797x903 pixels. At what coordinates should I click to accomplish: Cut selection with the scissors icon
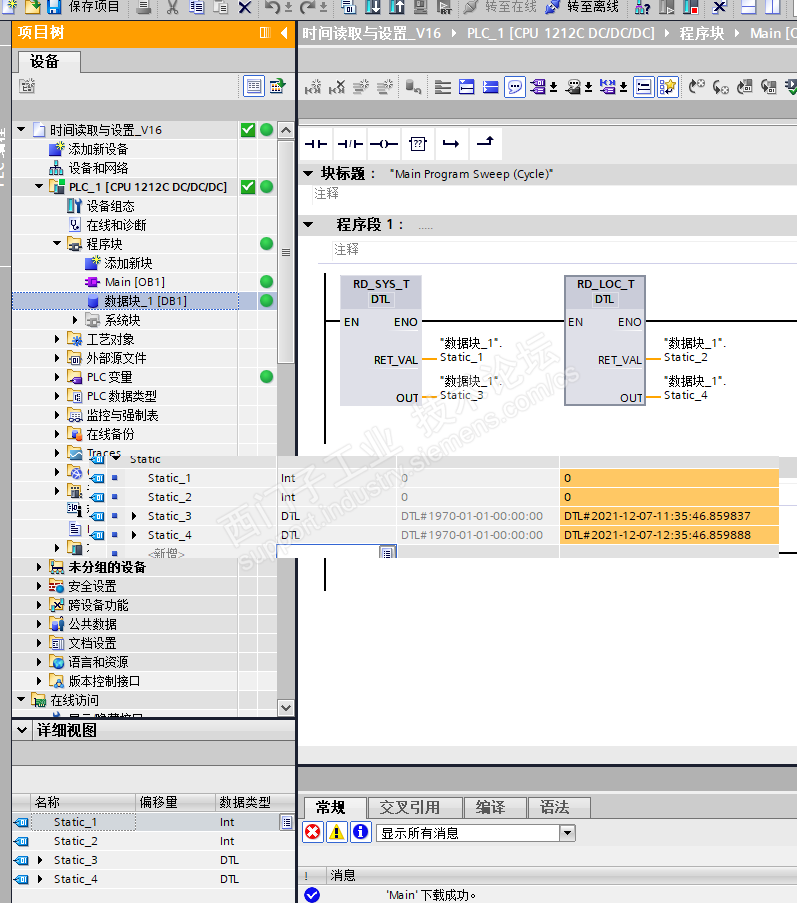tap(172, 6)
